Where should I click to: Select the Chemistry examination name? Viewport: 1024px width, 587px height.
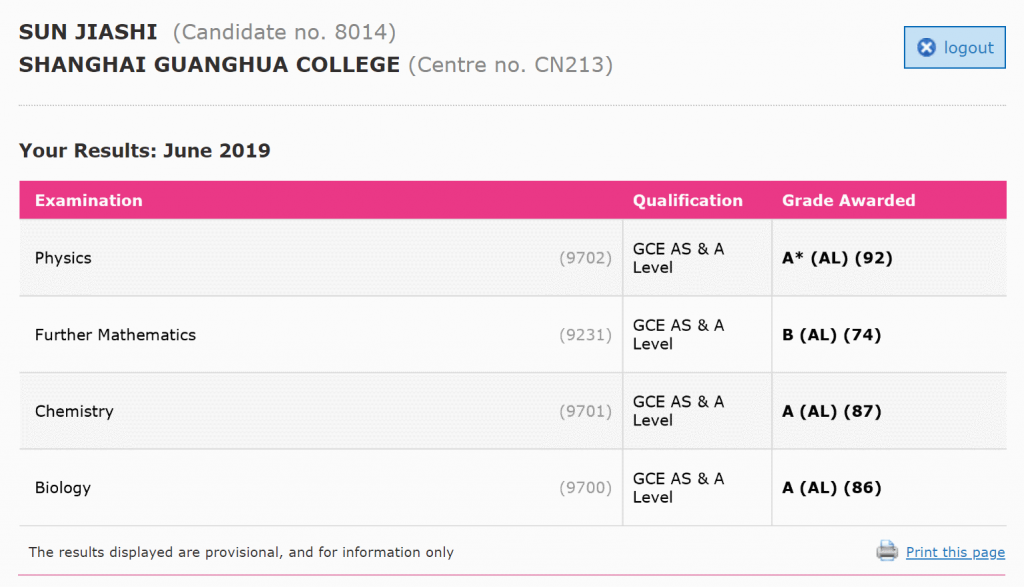(x=74, y=411)
